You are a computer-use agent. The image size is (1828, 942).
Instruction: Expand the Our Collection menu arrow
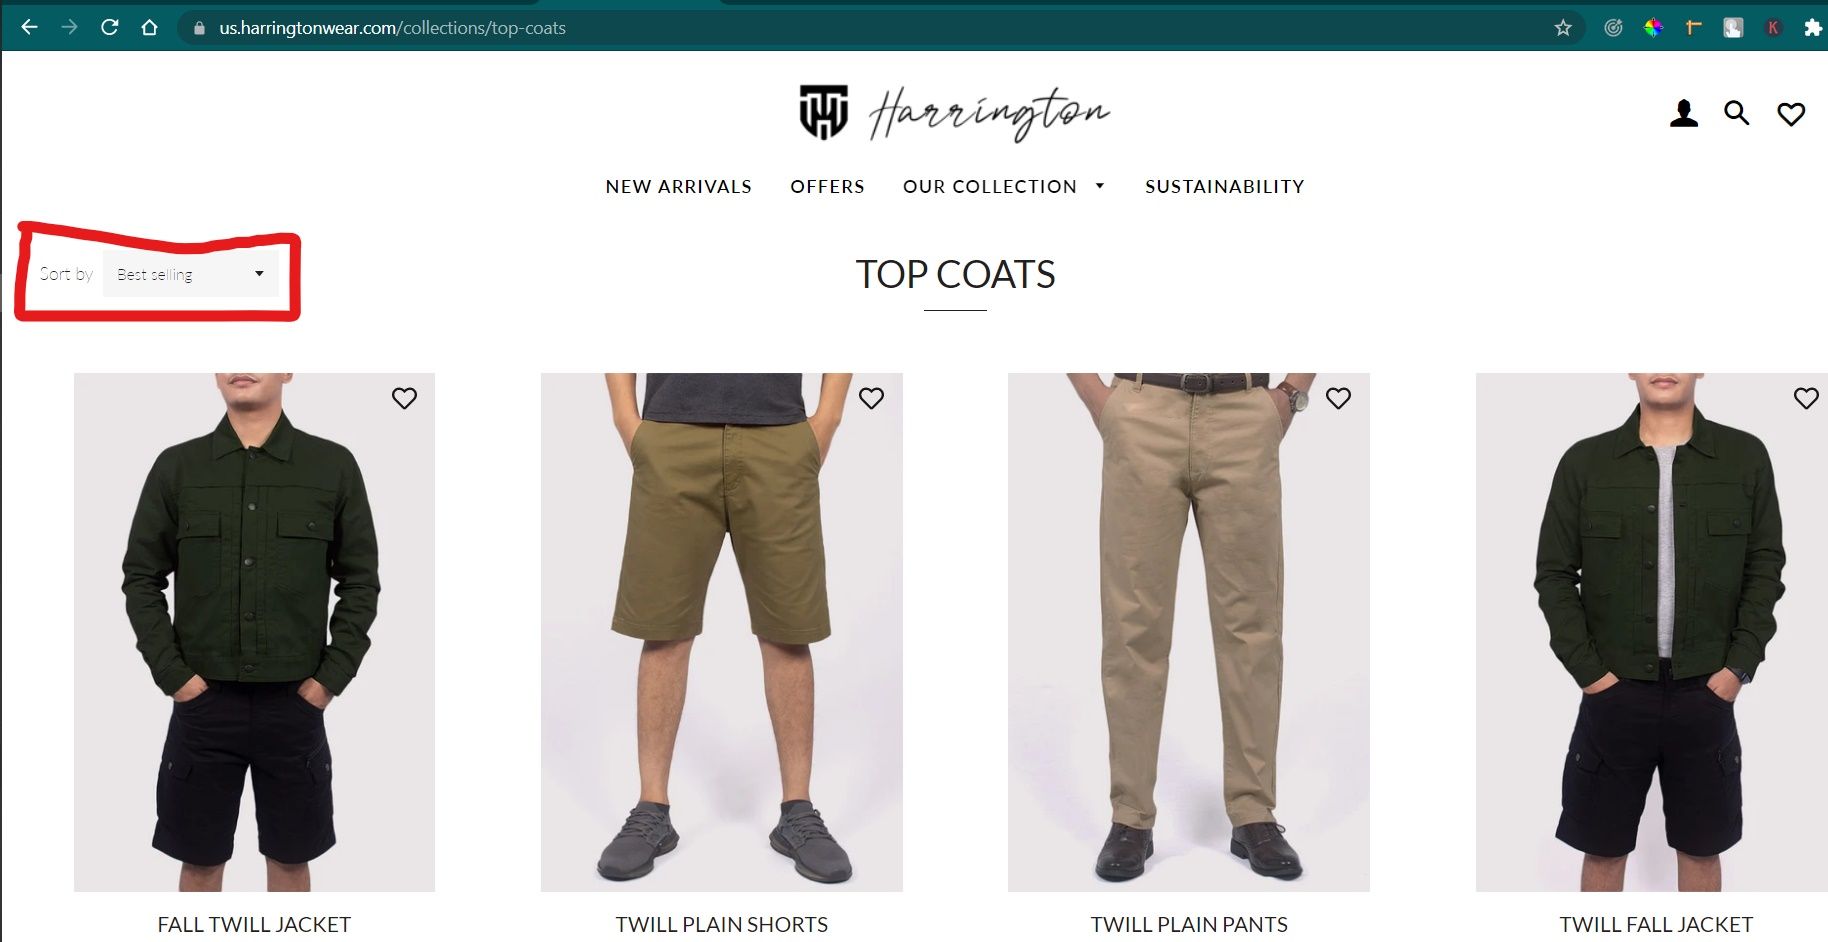coord(1100,186)
